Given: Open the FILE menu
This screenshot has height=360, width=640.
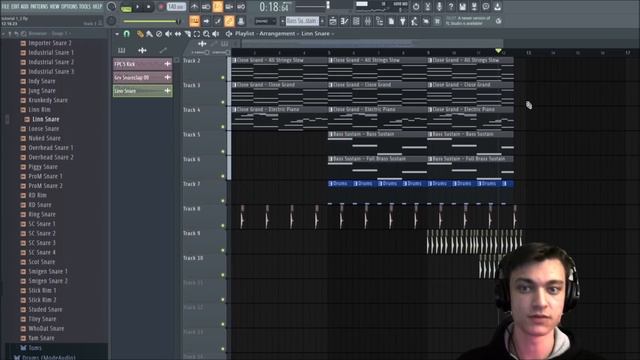Looking at the screenshot, I should 5,7.
